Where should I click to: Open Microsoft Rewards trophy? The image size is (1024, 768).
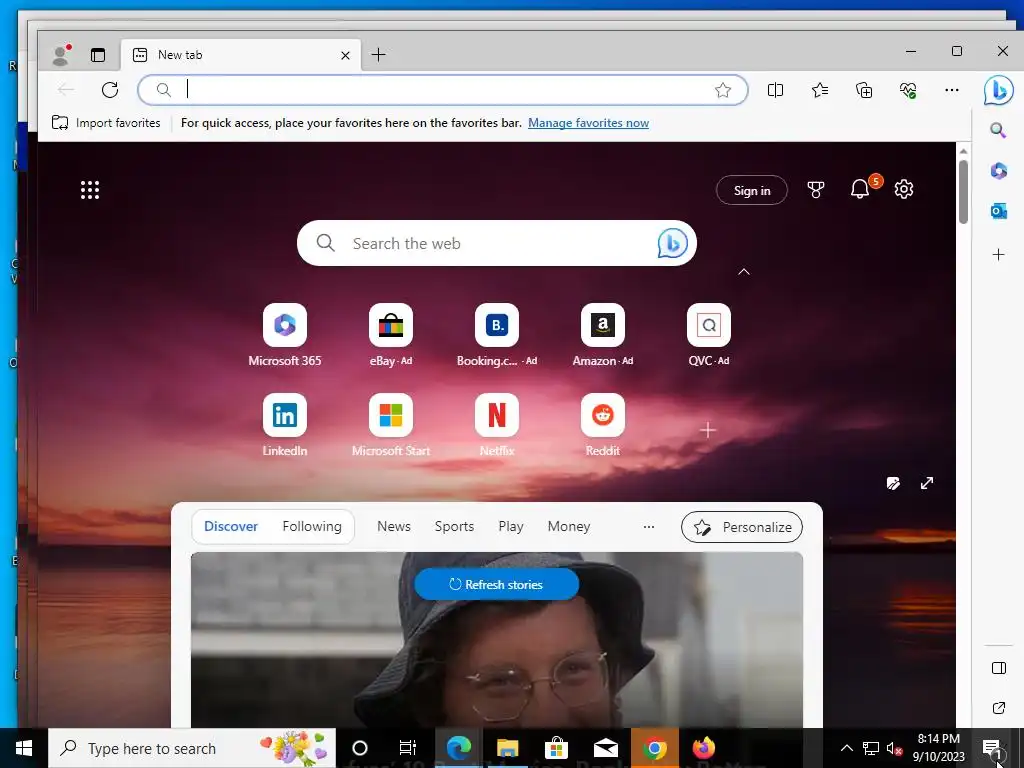tap(816, 190)
